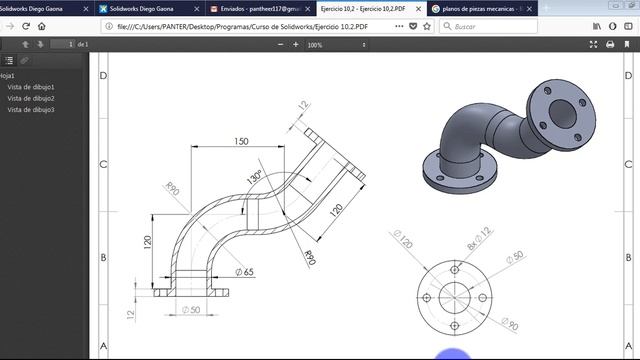Select Hoja1 outline item

tap(7, 76)
